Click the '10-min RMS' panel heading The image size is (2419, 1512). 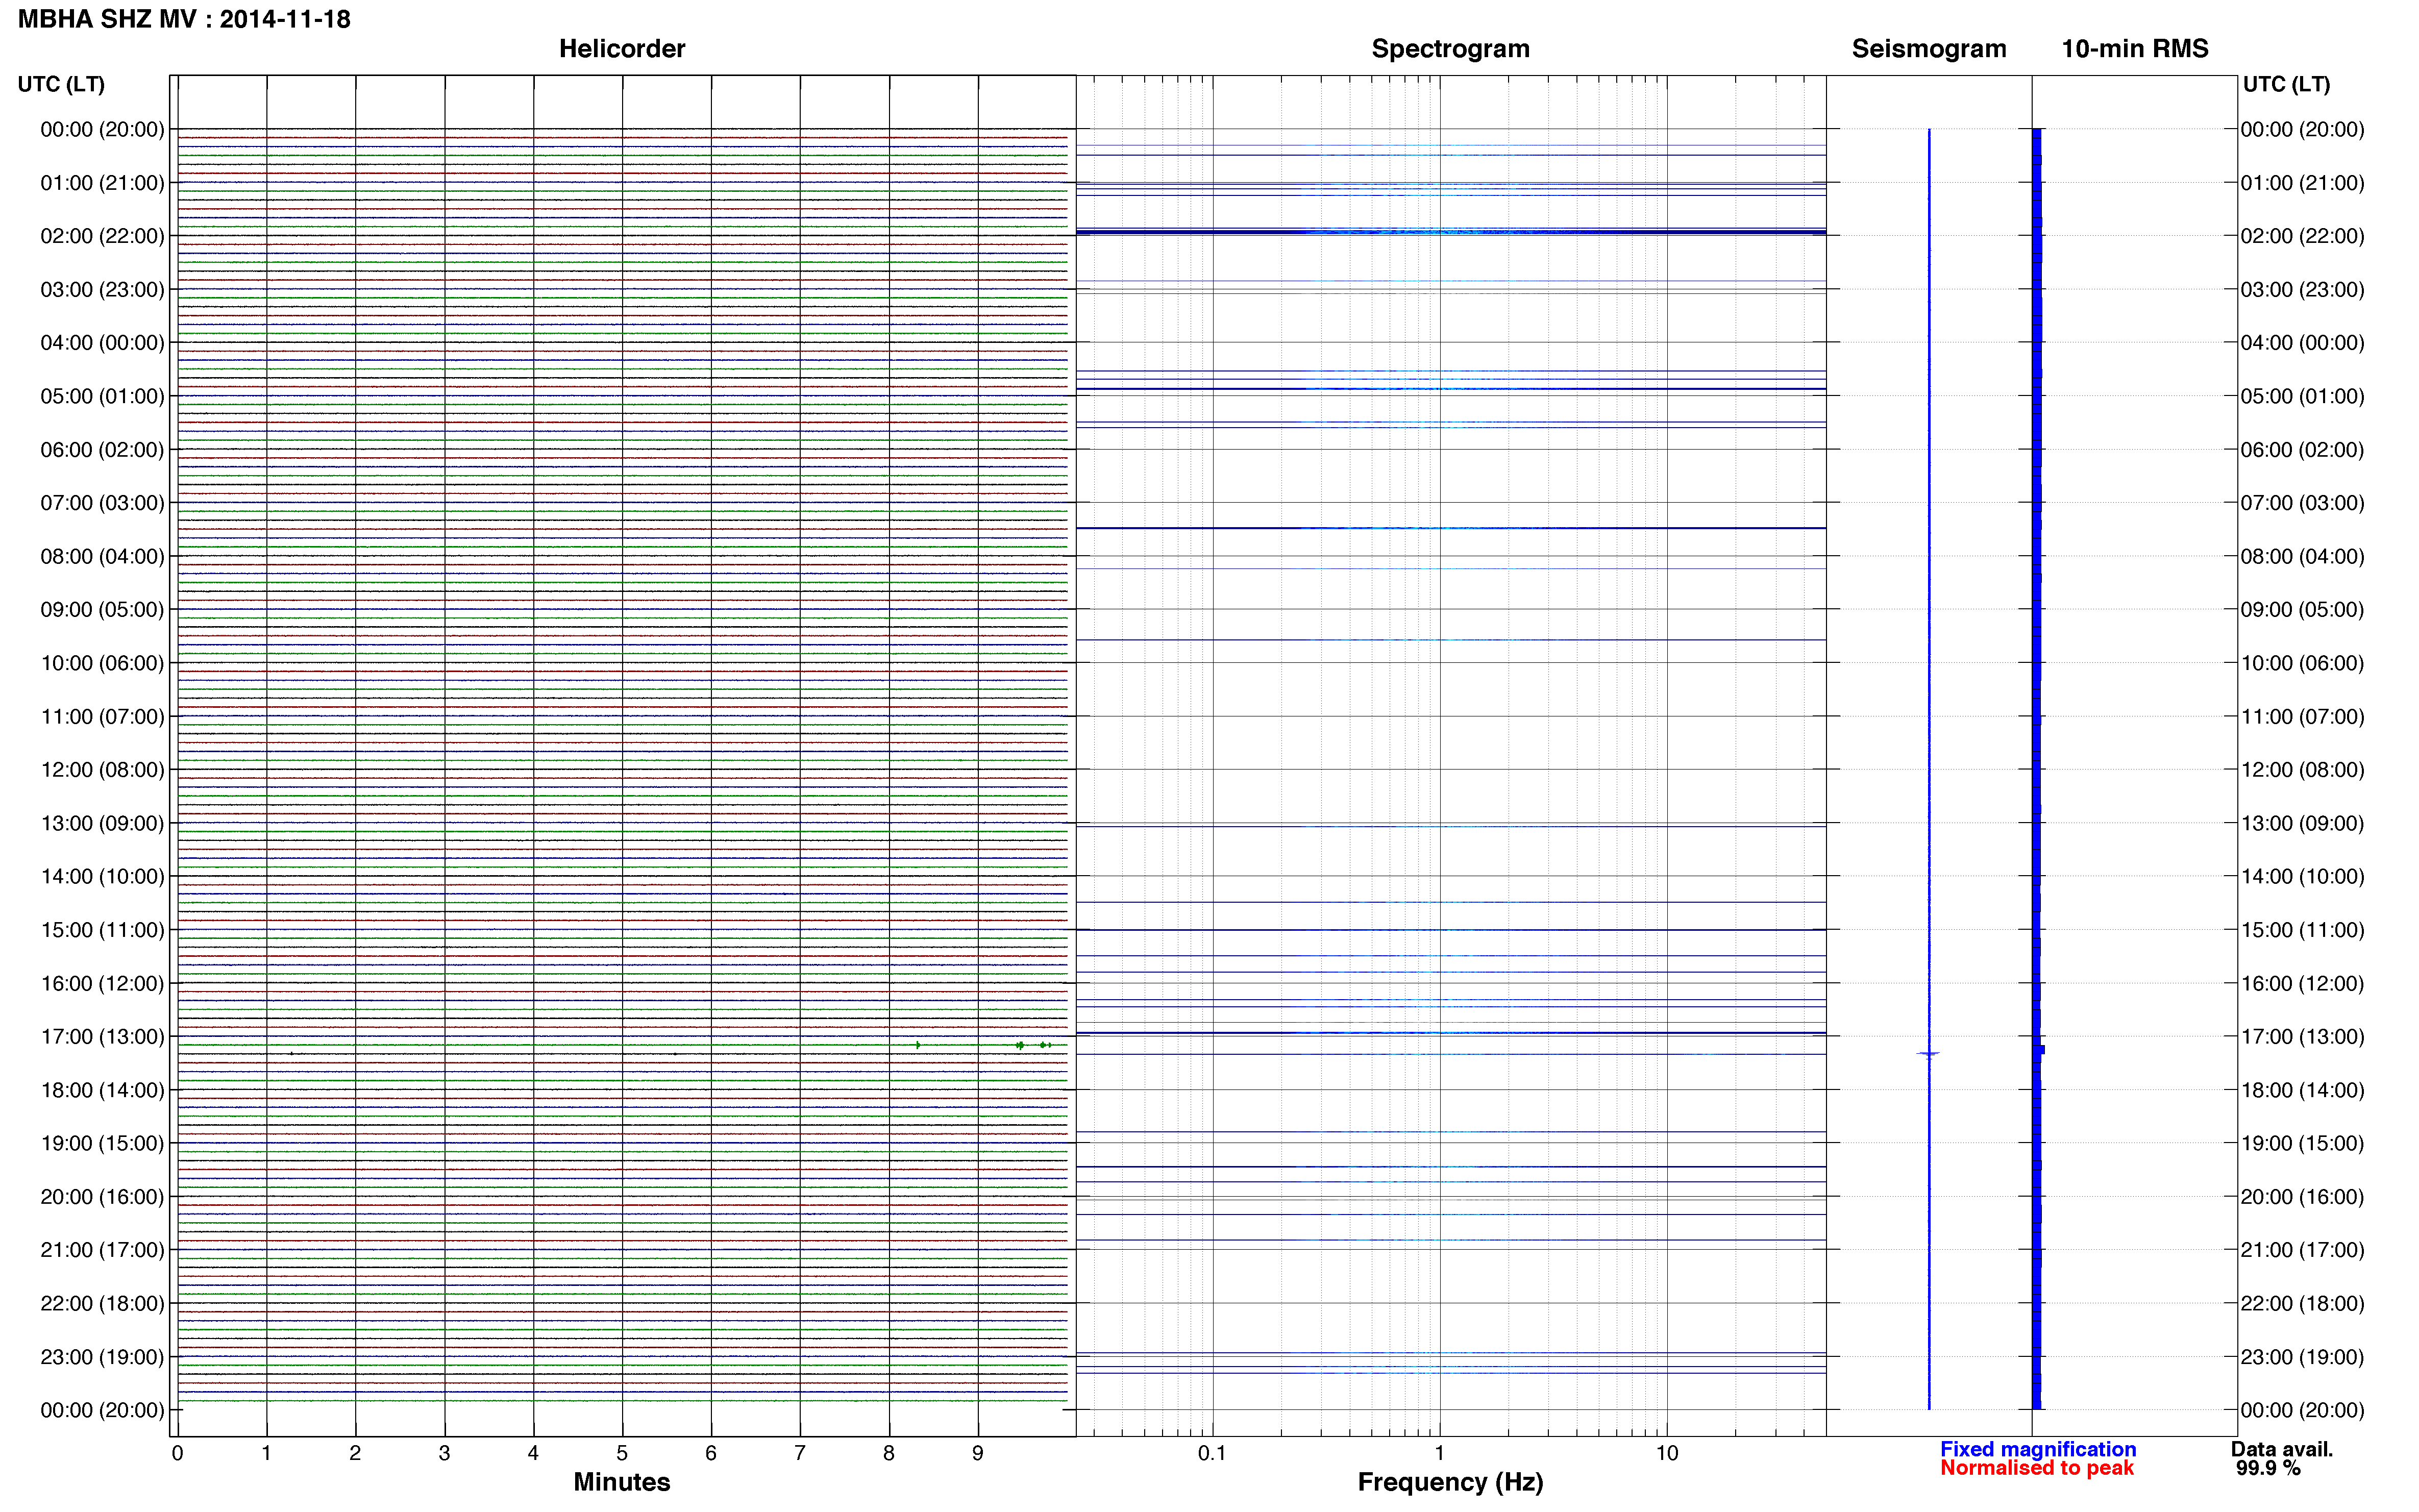click(2135, 49)
